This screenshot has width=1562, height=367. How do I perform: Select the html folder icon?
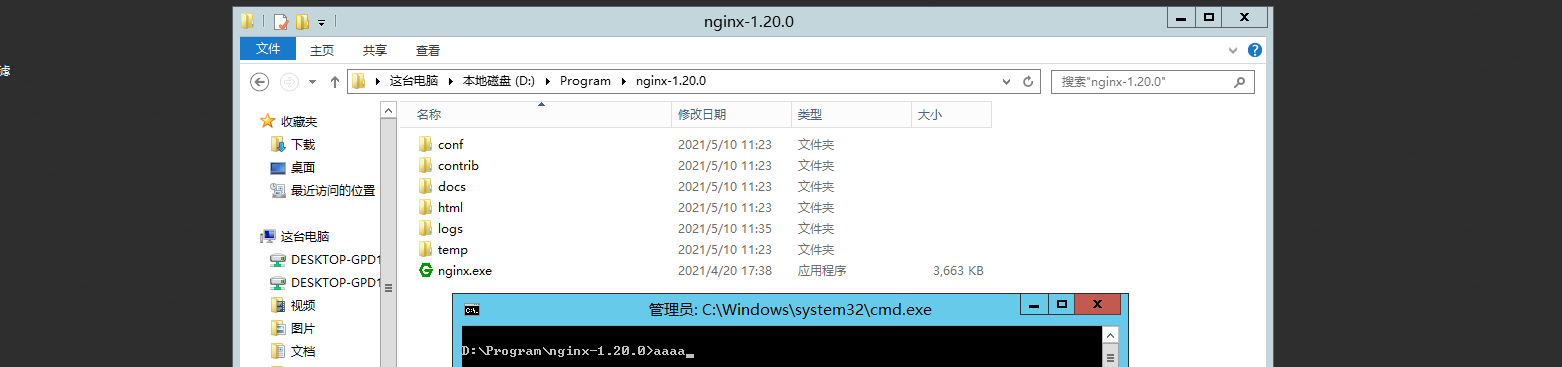425,207
